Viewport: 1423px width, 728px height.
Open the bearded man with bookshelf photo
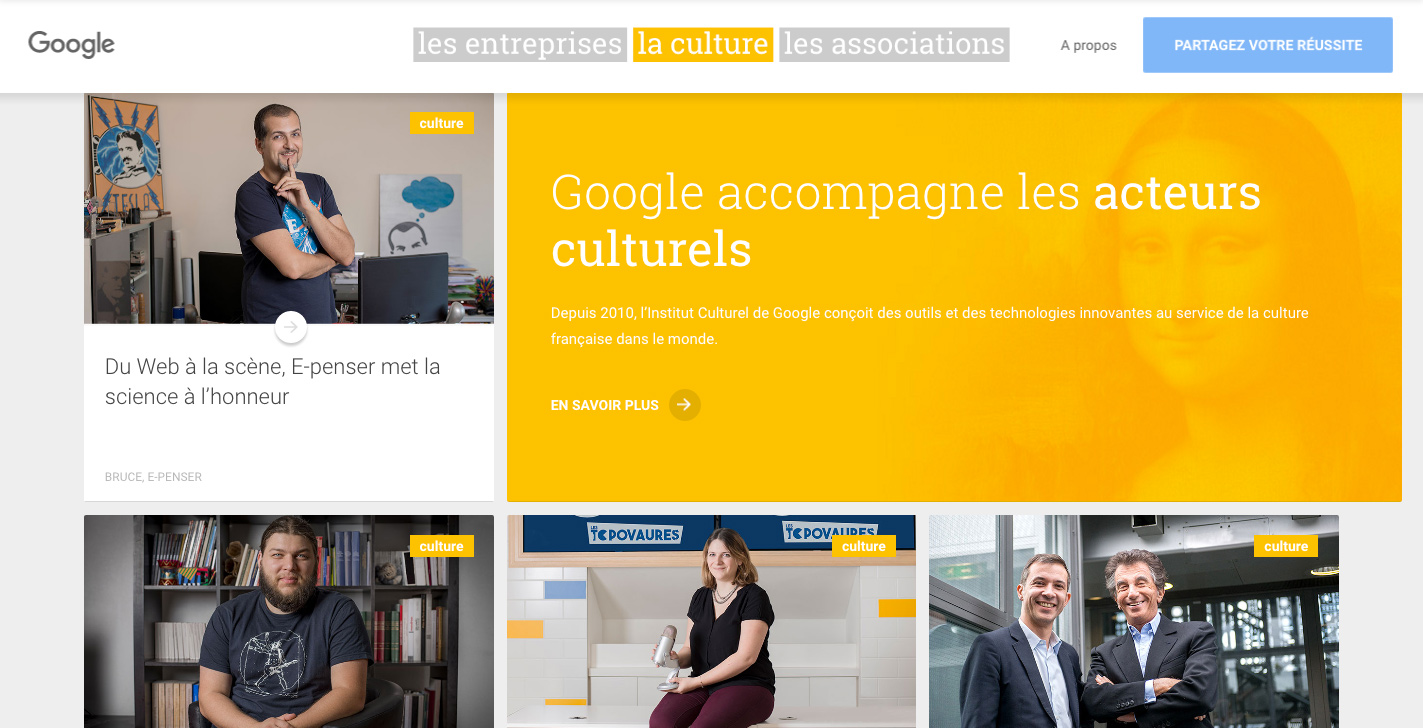click(x=289, y=621)
